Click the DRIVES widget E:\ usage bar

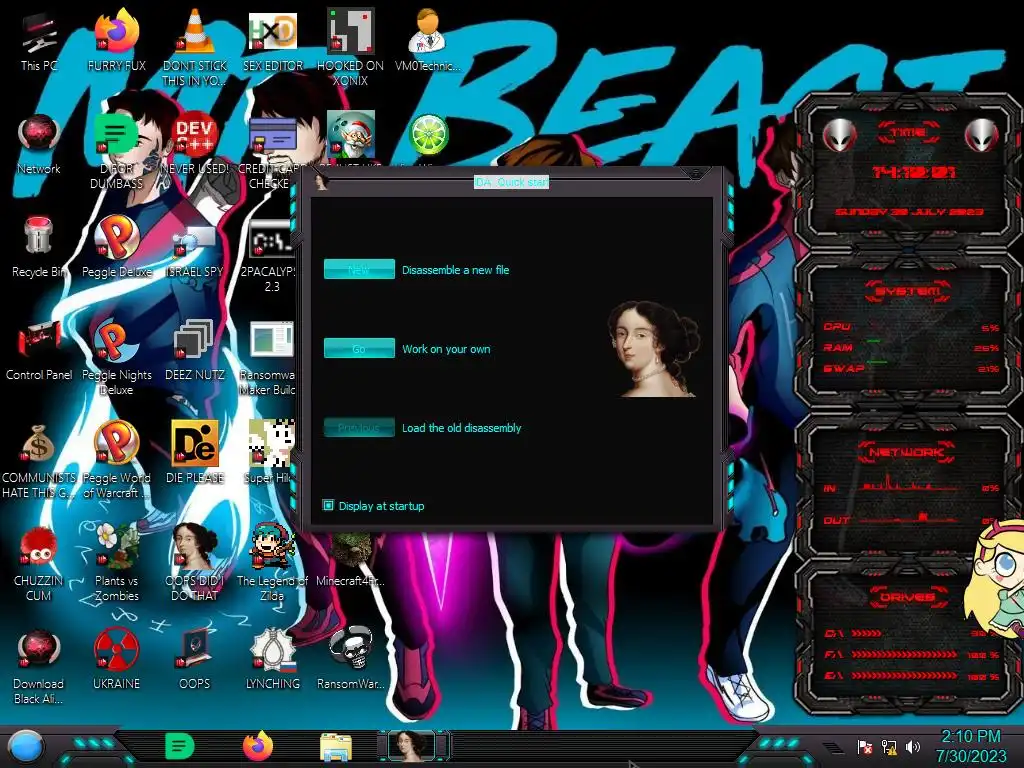pos(904,676)
